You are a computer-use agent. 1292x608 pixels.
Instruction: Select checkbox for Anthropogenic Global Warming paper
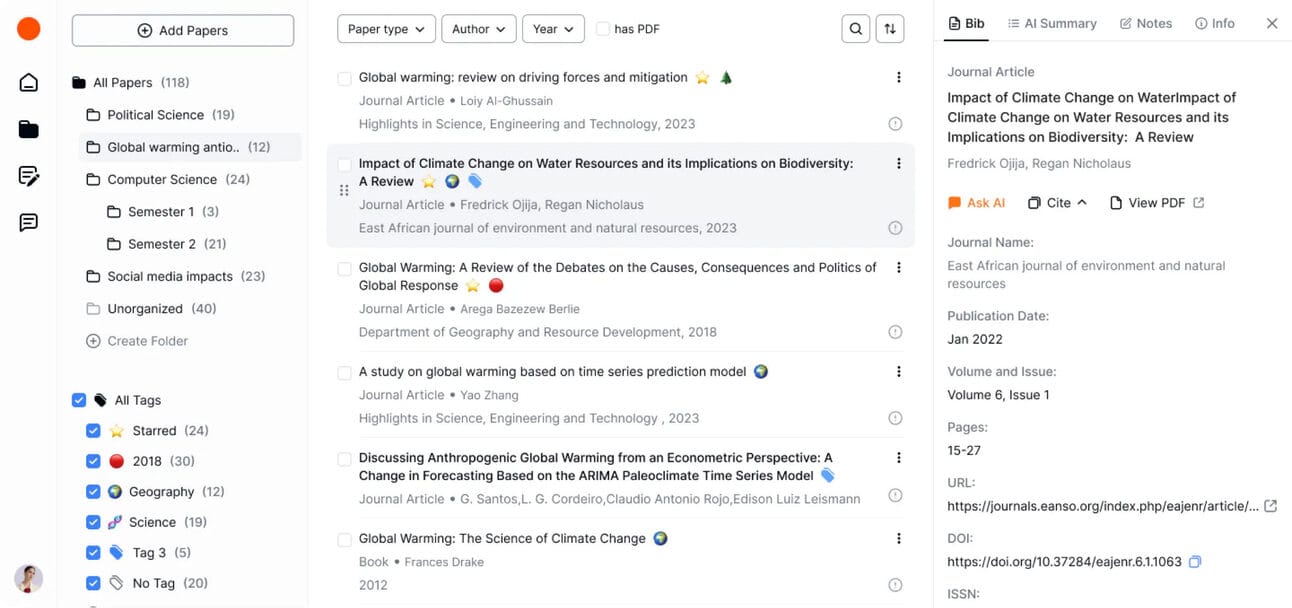coord(344,458)
